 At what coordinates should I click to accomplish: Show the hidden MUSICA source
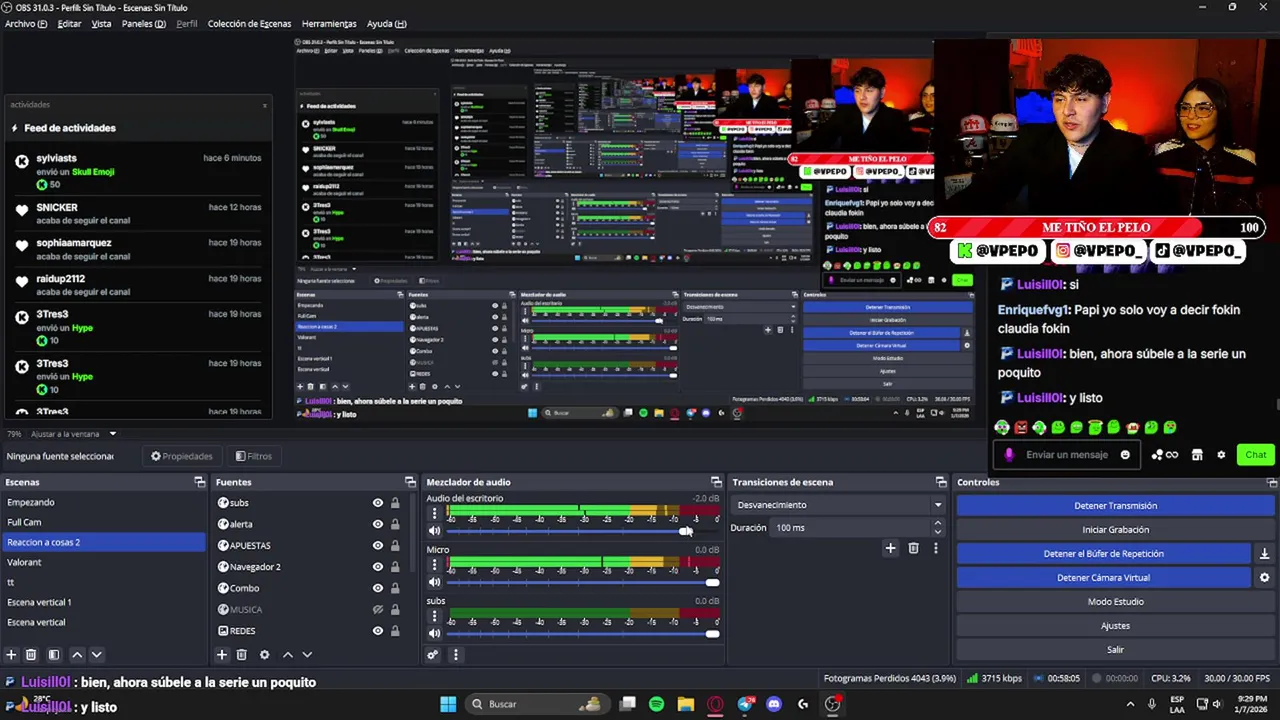point(378,610)
